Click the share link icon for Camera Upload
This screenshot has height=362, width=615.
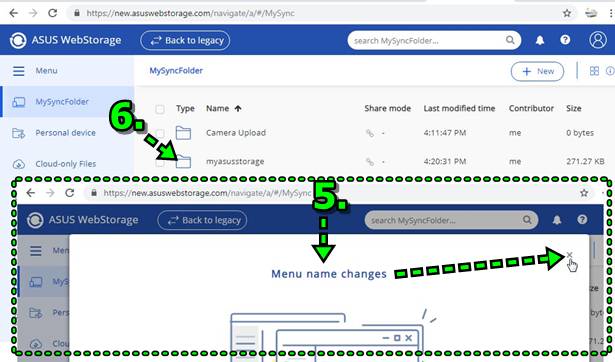tap(369, 133)
